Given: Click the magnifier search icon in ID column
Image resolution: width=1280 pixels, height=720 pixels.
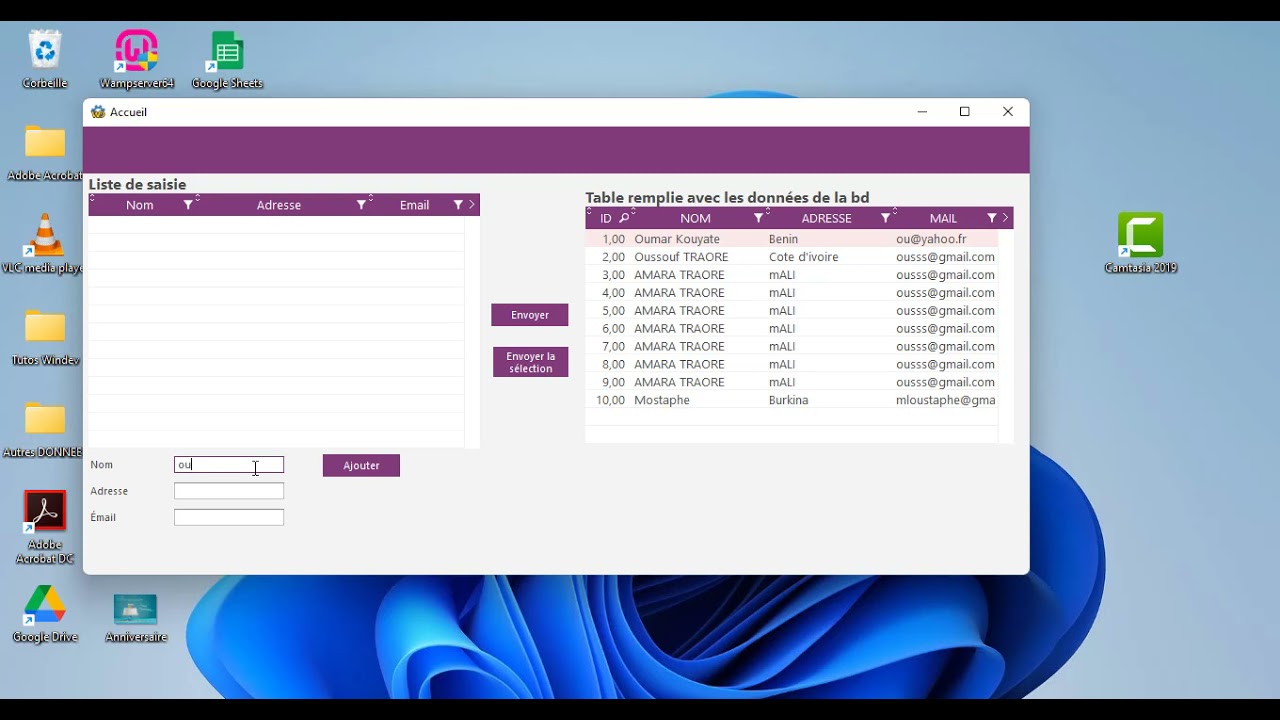Looking at the screenshot, I should click(624, 218).
